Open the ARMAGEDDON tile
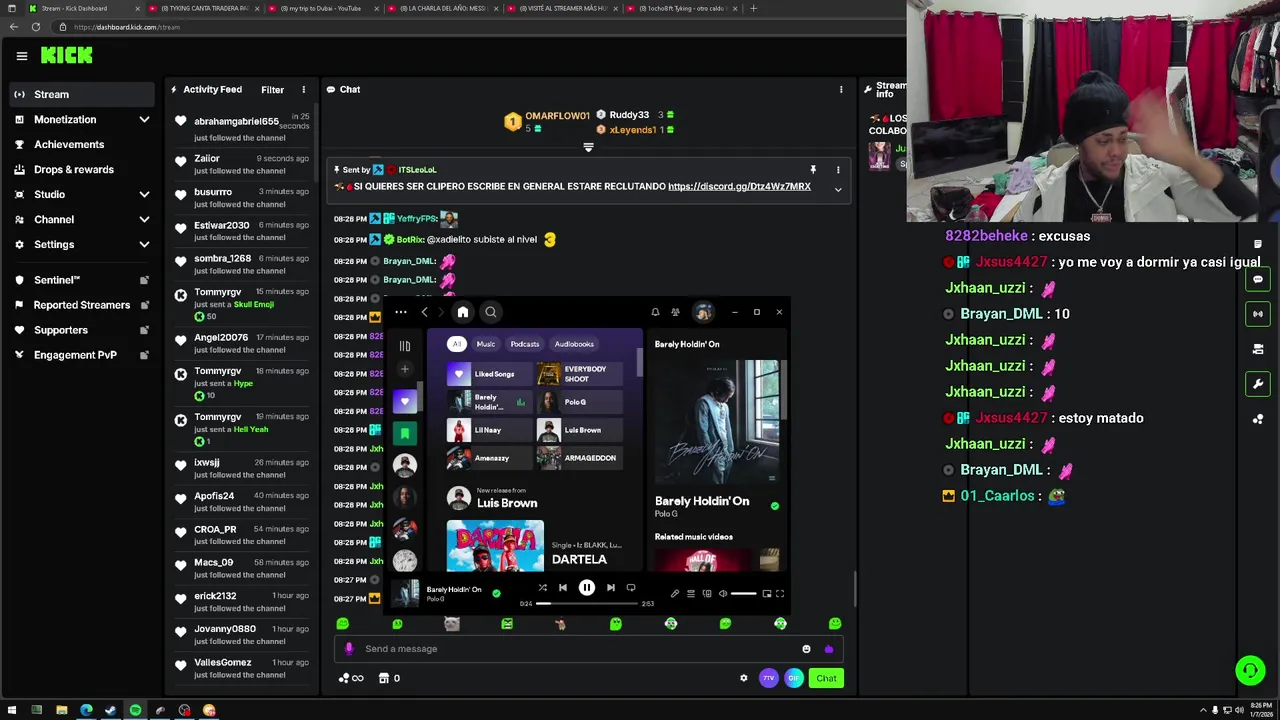This screenshot has height=720, width=1280. point(581,458)
